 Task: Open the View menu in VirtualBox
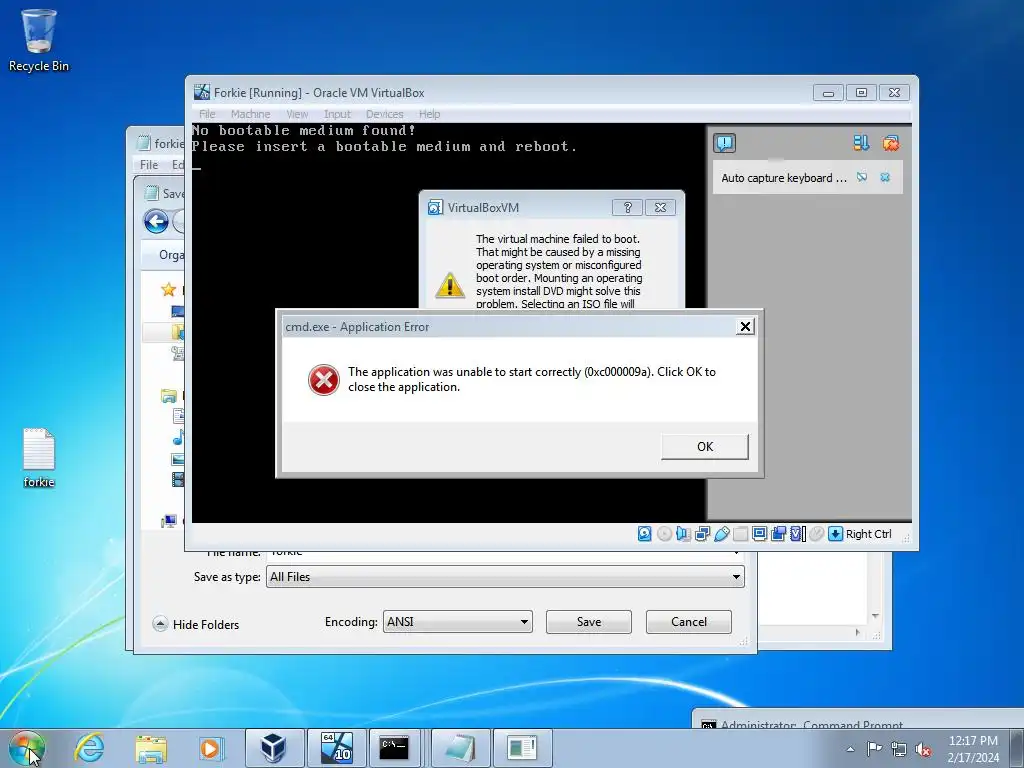297,114
